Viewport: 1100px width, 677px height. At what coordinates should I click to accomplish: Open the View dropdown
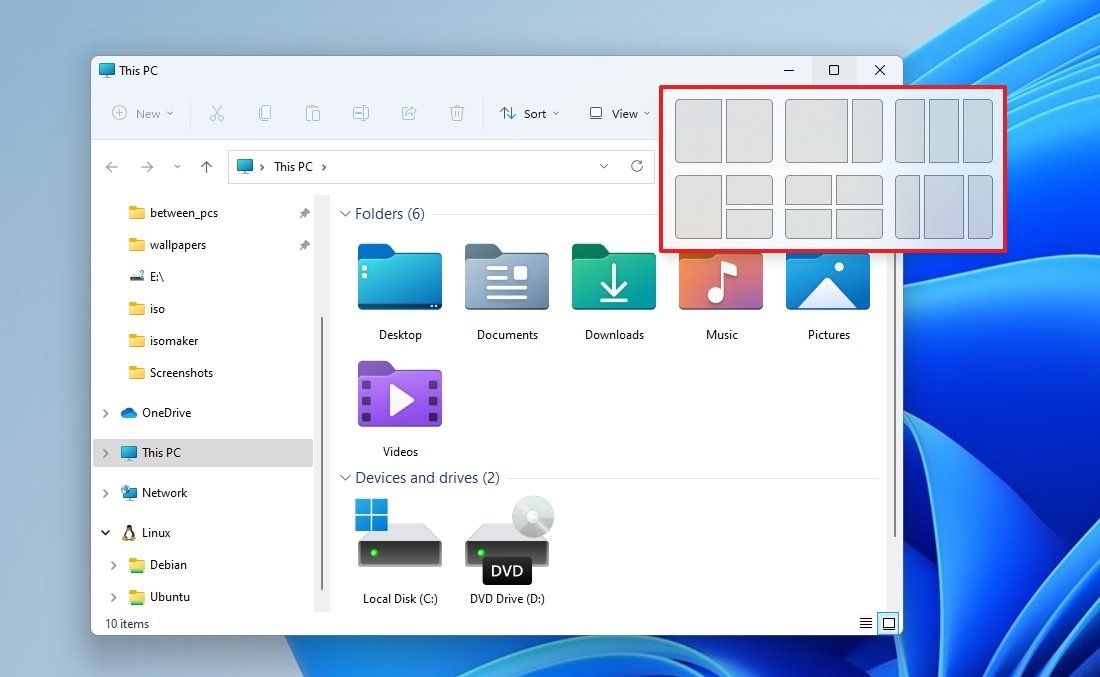pos(618,113)
